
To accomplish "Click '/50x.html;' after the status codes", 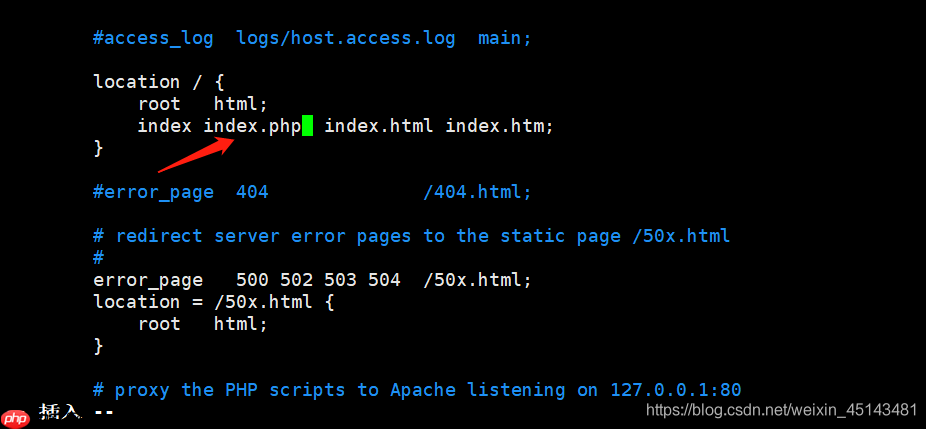I will pos(477,280).
